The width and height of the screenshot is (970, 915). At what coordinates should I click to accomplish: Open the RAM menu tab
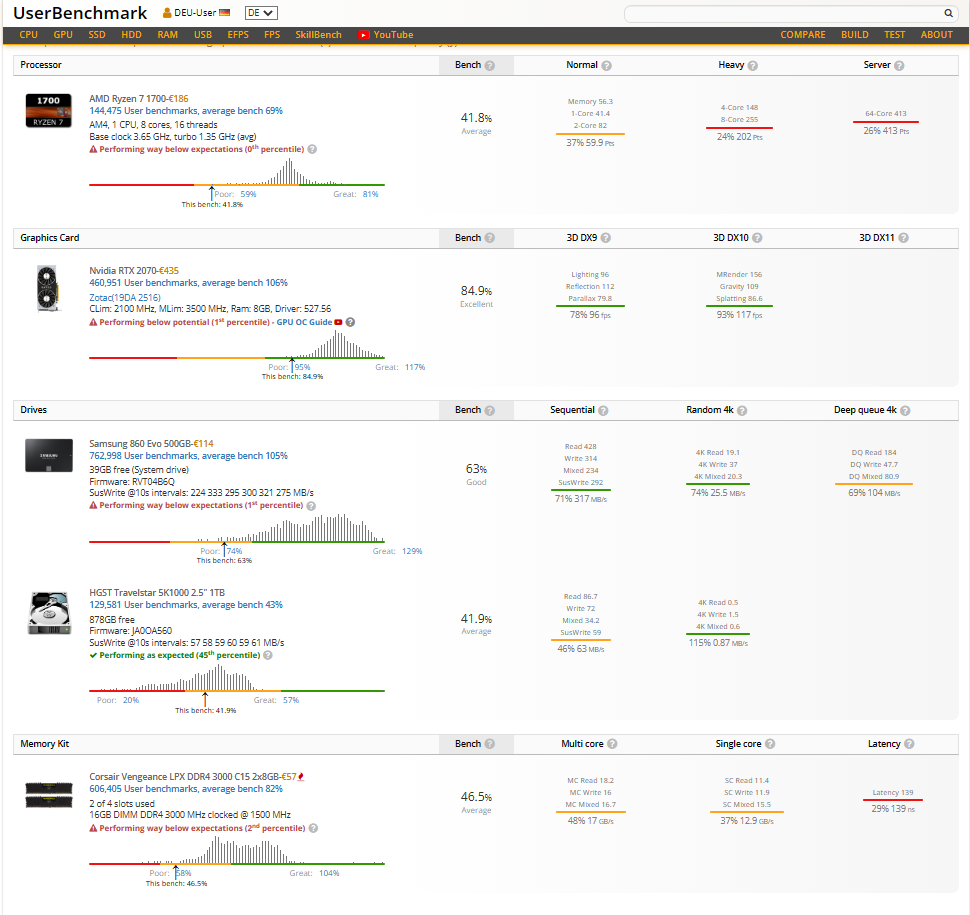pyautogui.click(x=168, y=35)
